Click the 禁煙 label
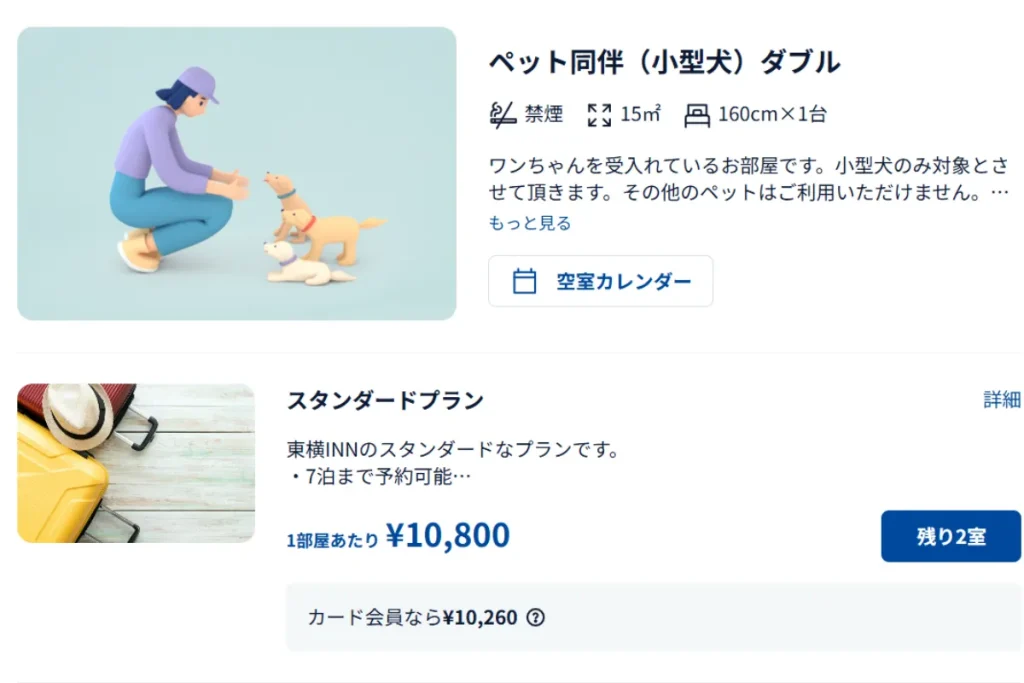This screenshot has width=1024, height=683. [544, 114]
